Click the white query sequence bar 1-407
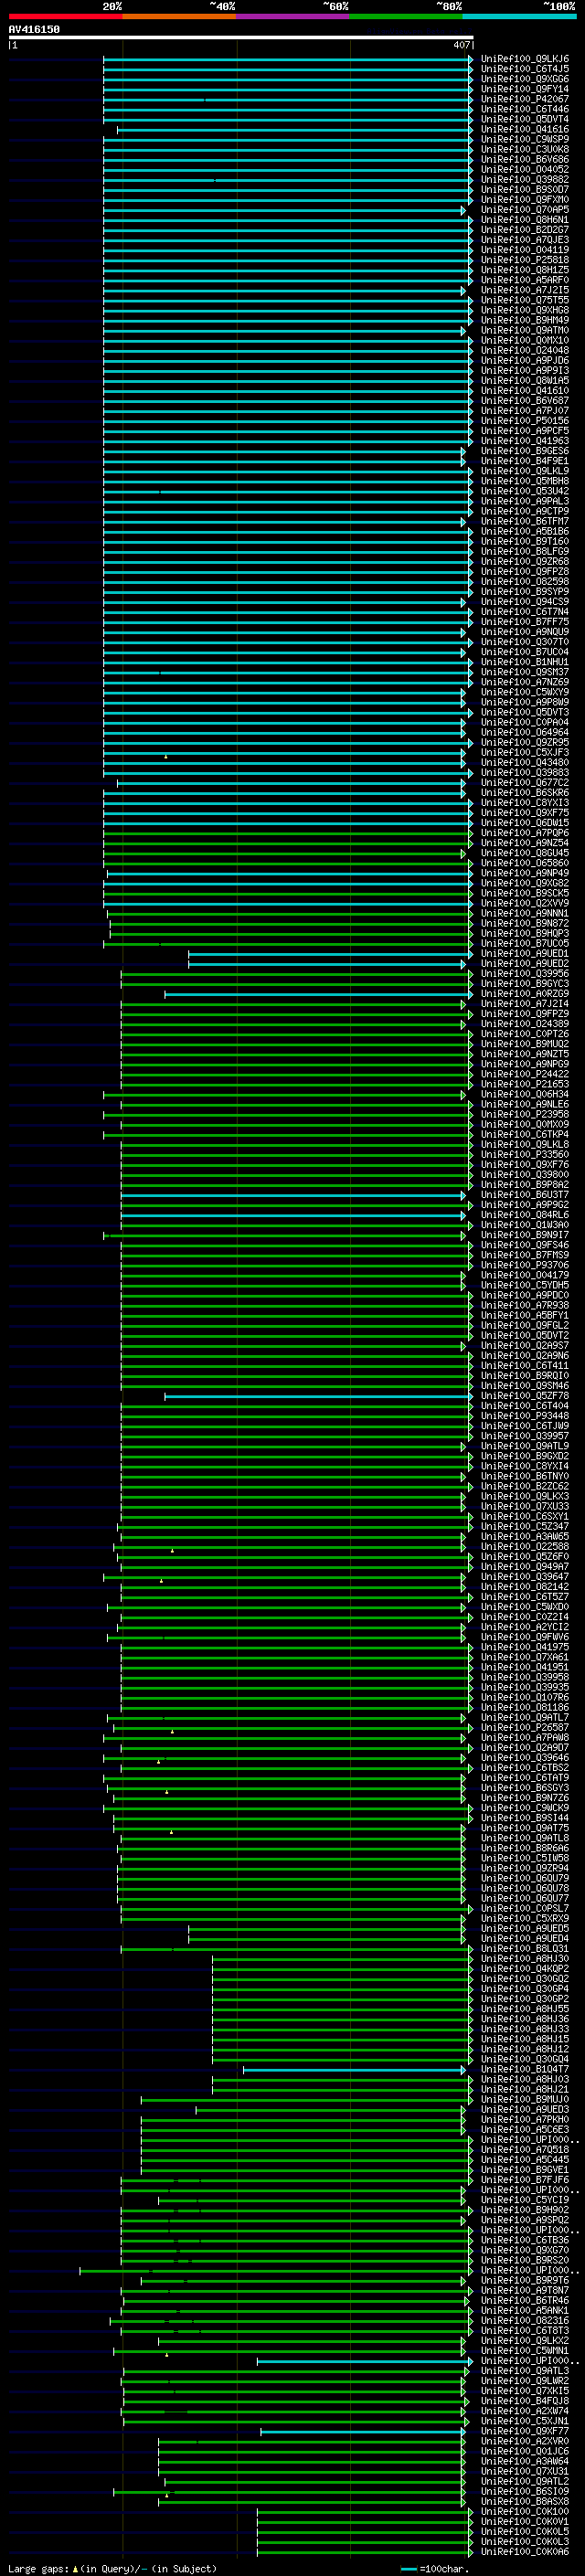585x2576 pixels. tap(241, 38)
